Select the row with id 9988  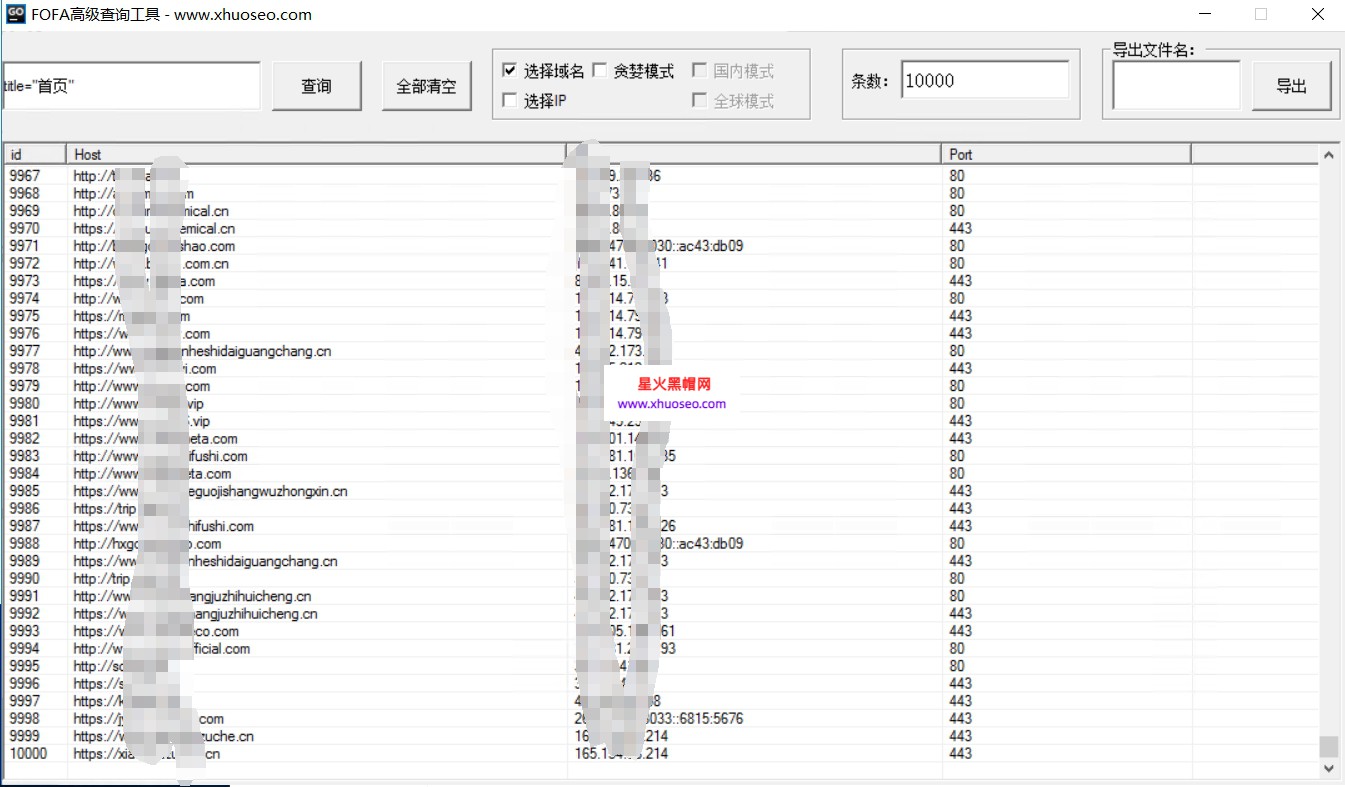pyautogui.click(x=660, y=544)
